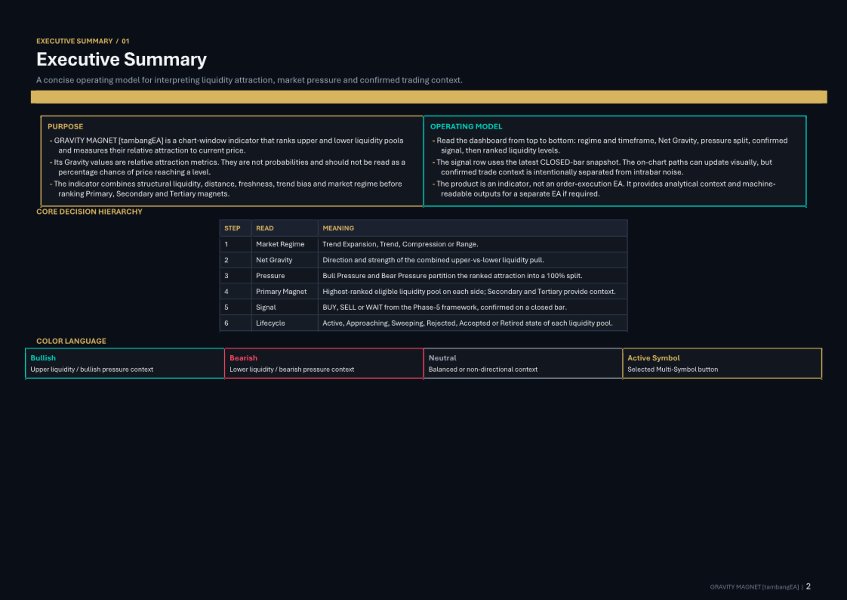Click the red "Bearish" legend title
This screenshot has height=600, width=847.
pos(243,358)
